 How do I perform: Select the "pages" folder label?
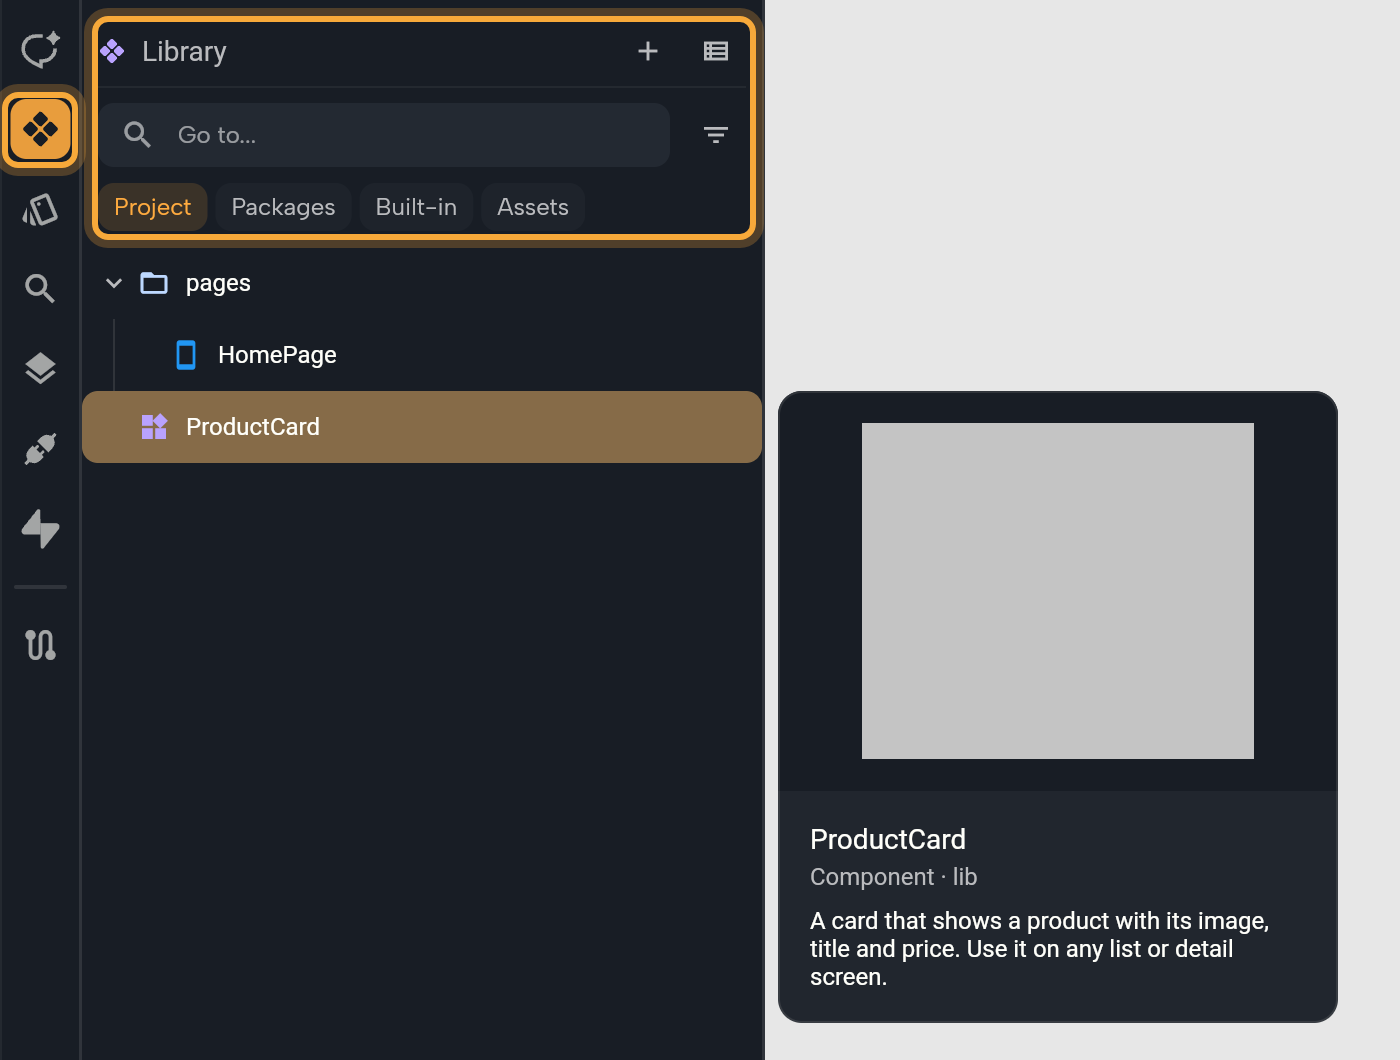point(218,284)
